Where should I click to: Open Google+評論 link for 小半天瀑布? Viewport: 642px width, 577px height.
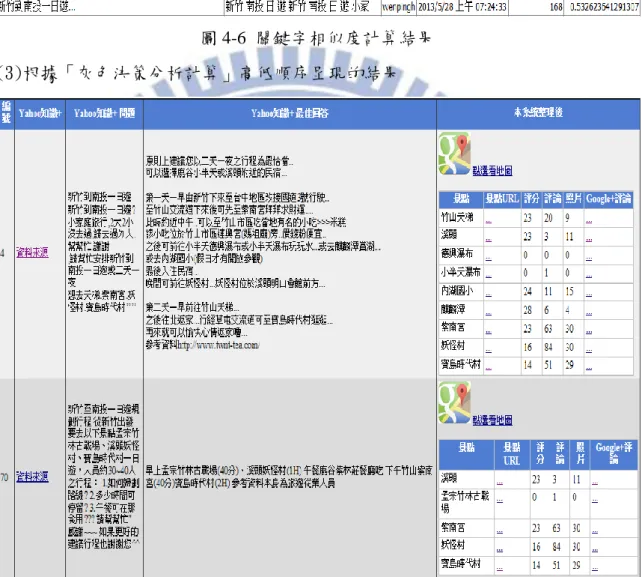(589, 276)
